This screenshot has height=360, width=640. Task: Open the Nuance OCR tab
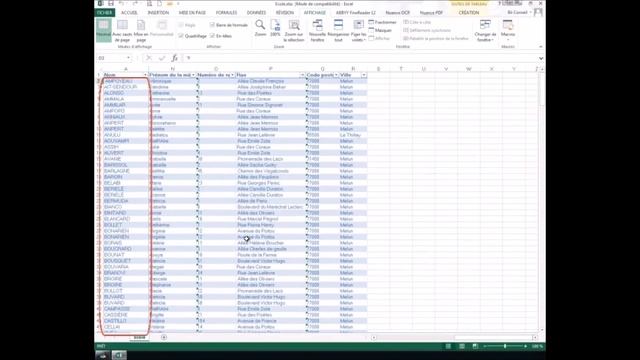(398, 13)
